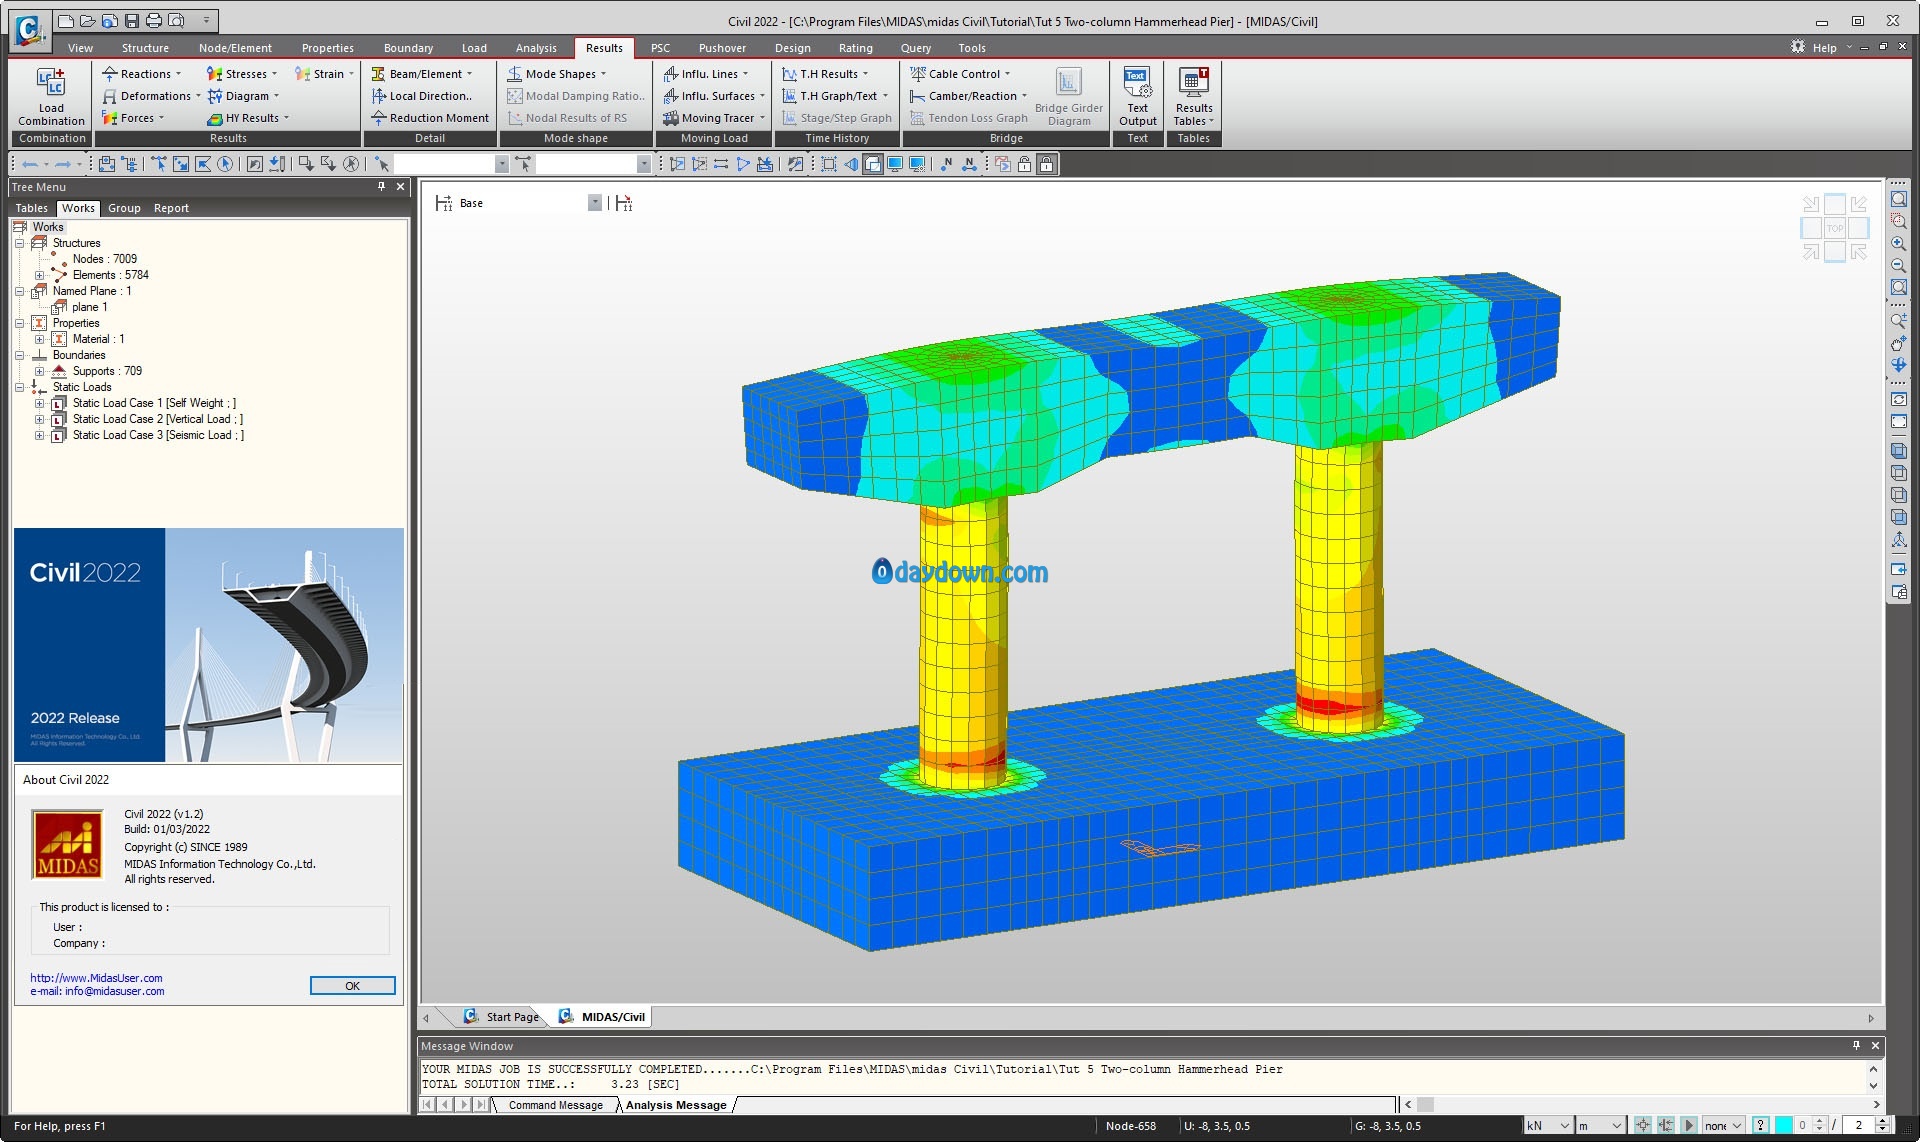Open the Load Combination tool

coord(51,97)
